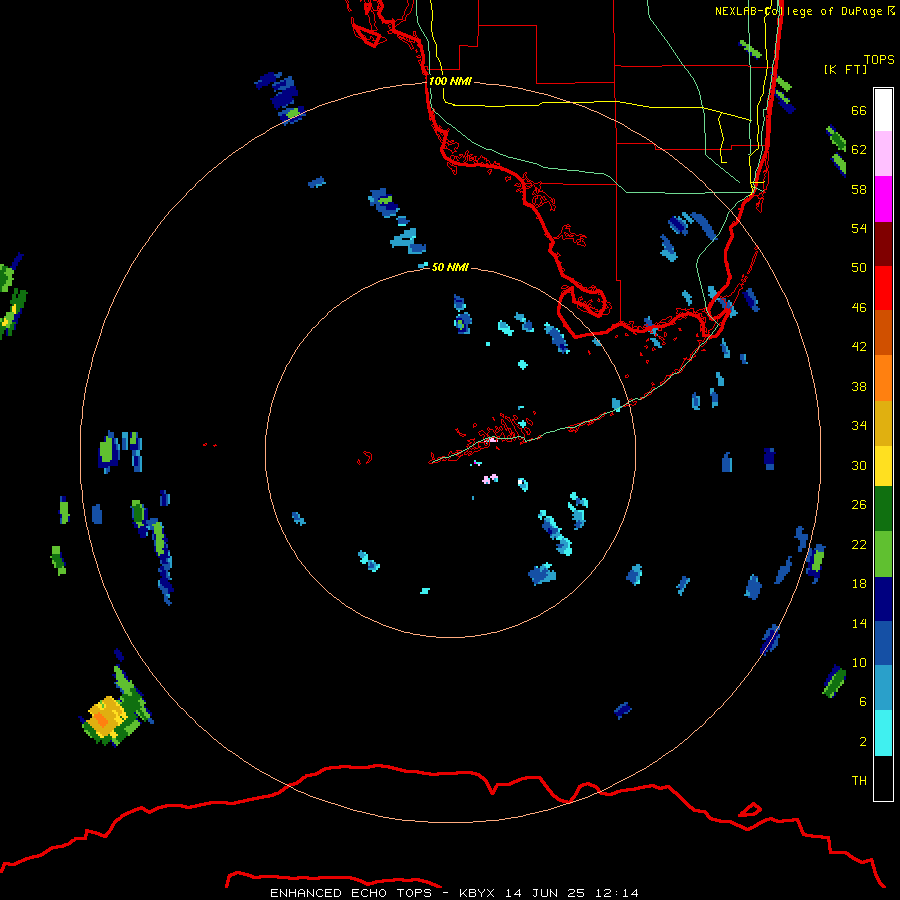Image resolution: width=900 pixels, height=900 pixels.
Task: Click the medium blue legend color block
Action: (883, 643)
